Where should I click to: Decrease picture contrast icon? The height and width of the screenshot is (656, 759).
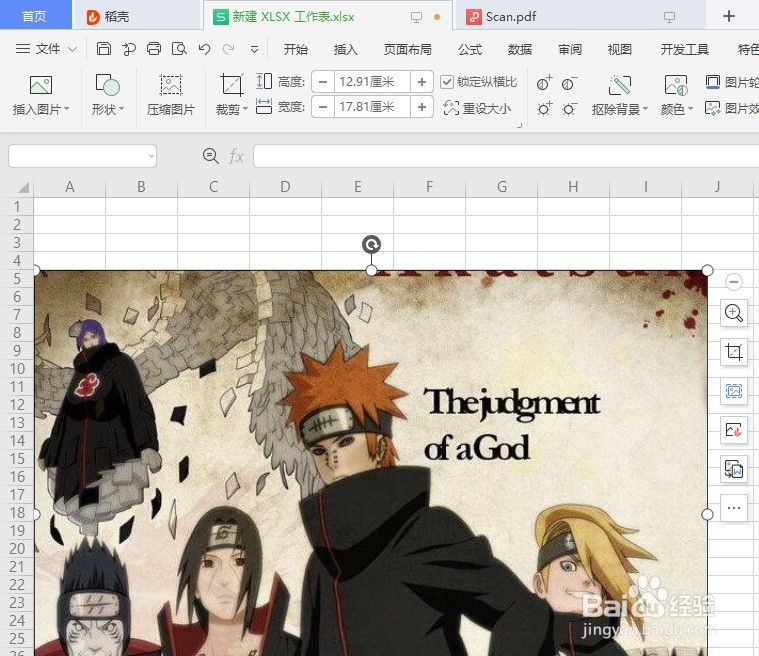(x=569, y=83)
